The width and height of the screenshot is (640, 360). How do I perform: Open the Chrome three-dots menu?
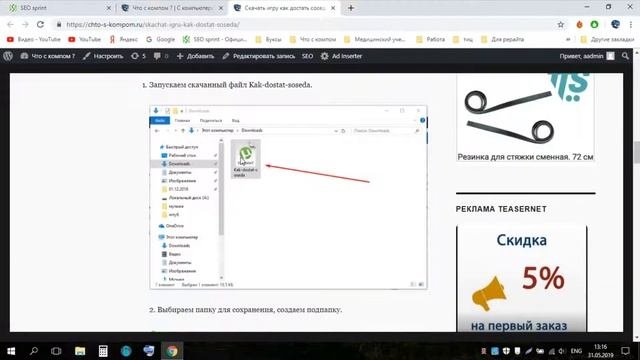coord(631,24)
